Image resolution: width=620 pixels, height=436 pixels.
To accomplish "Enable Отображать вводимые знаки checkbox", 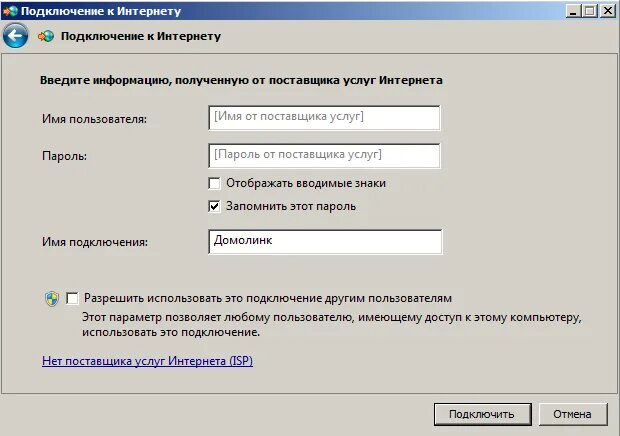I will (x=214, y=183).
